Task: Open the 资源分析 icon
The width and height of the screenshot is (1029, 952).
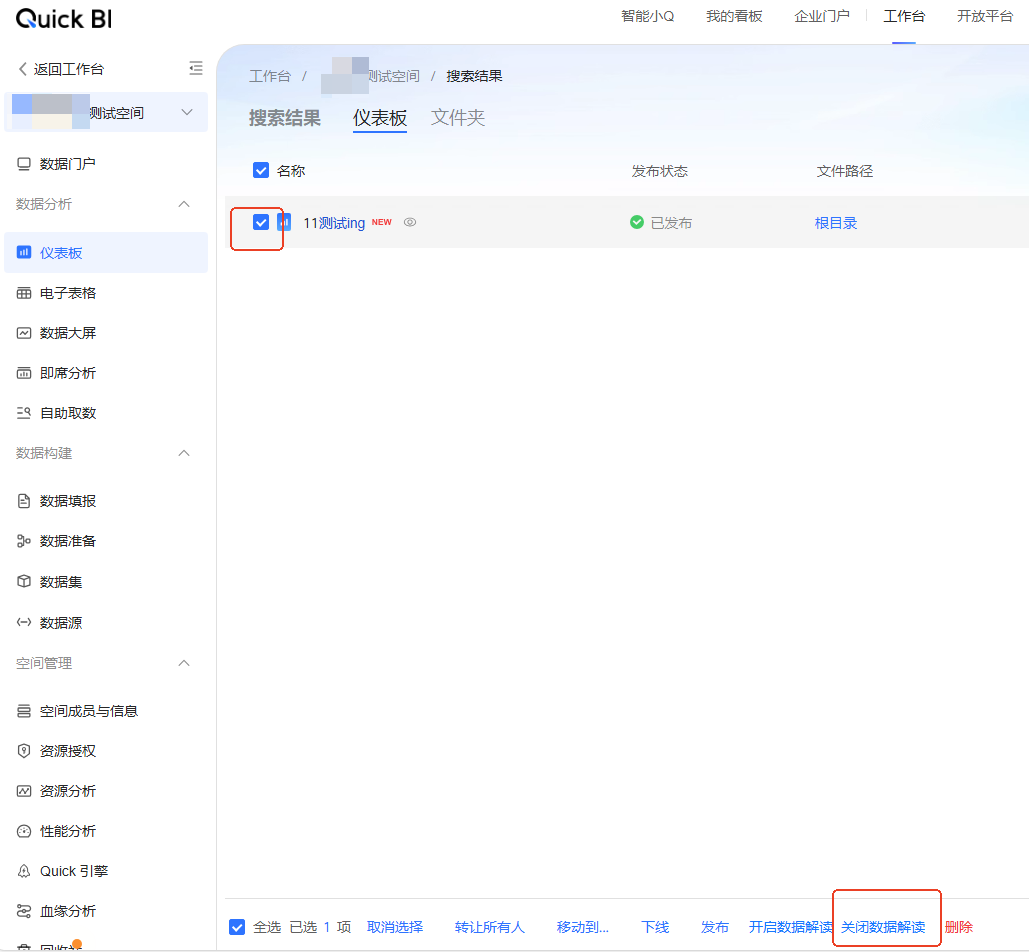Action: tap(24, 791)
